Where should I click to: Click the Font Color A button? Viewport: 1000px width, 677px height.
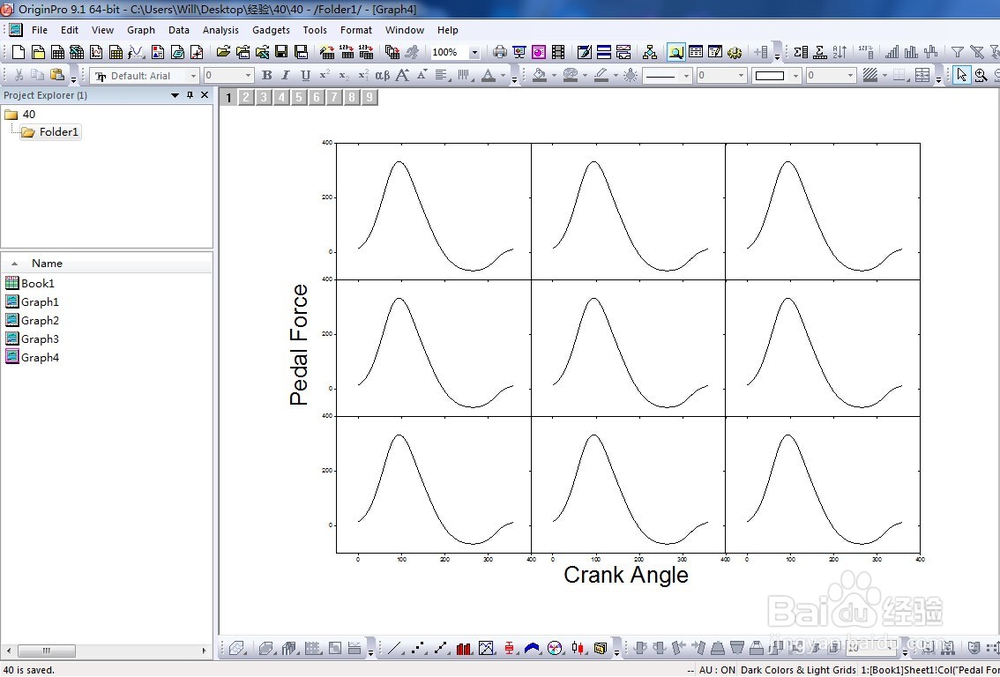tap(489, 75)
